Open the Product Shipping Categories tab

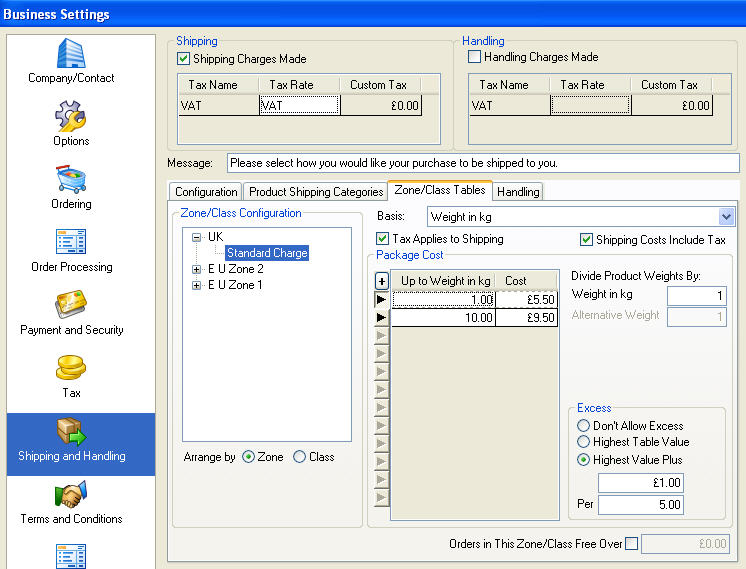pos(315,192)
